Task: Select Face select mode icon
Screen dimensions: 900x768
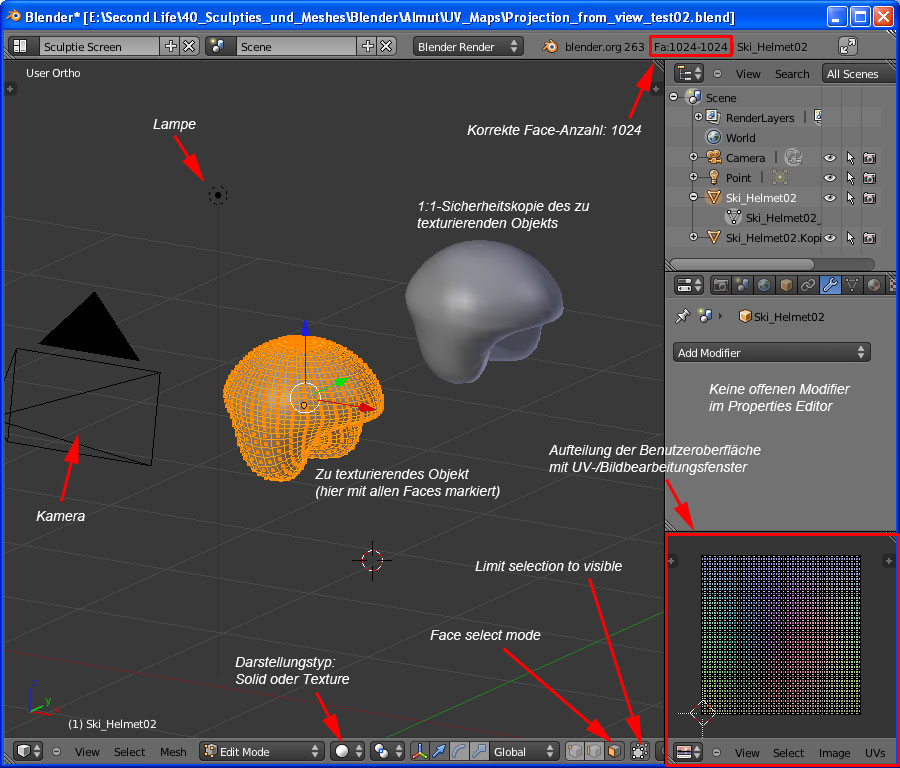Action: coord(613,751)
